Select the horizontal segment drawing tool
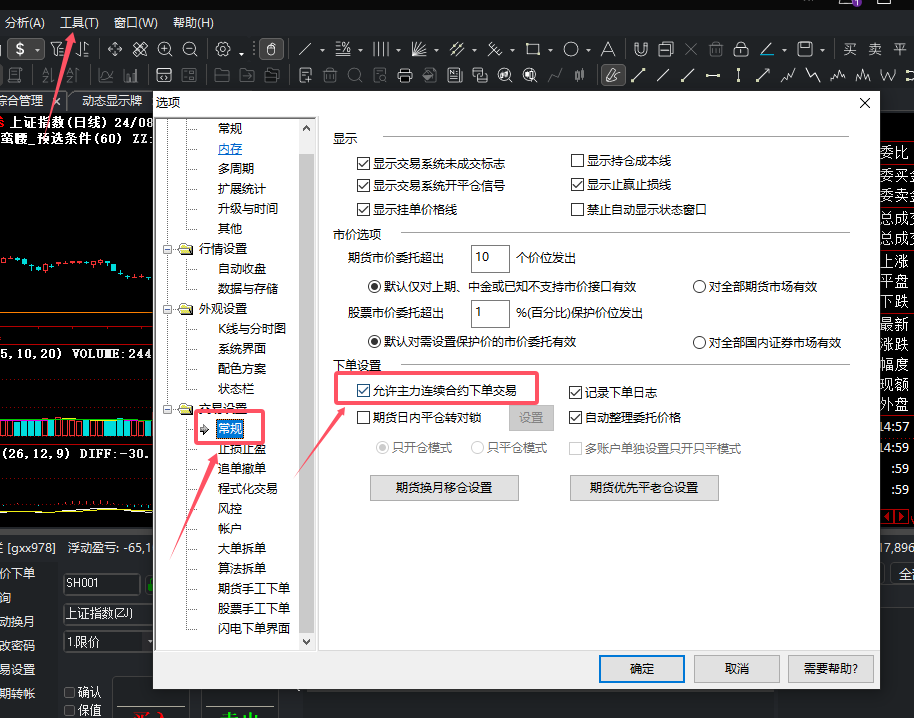 pyautogui.click(x=712, y=75)
